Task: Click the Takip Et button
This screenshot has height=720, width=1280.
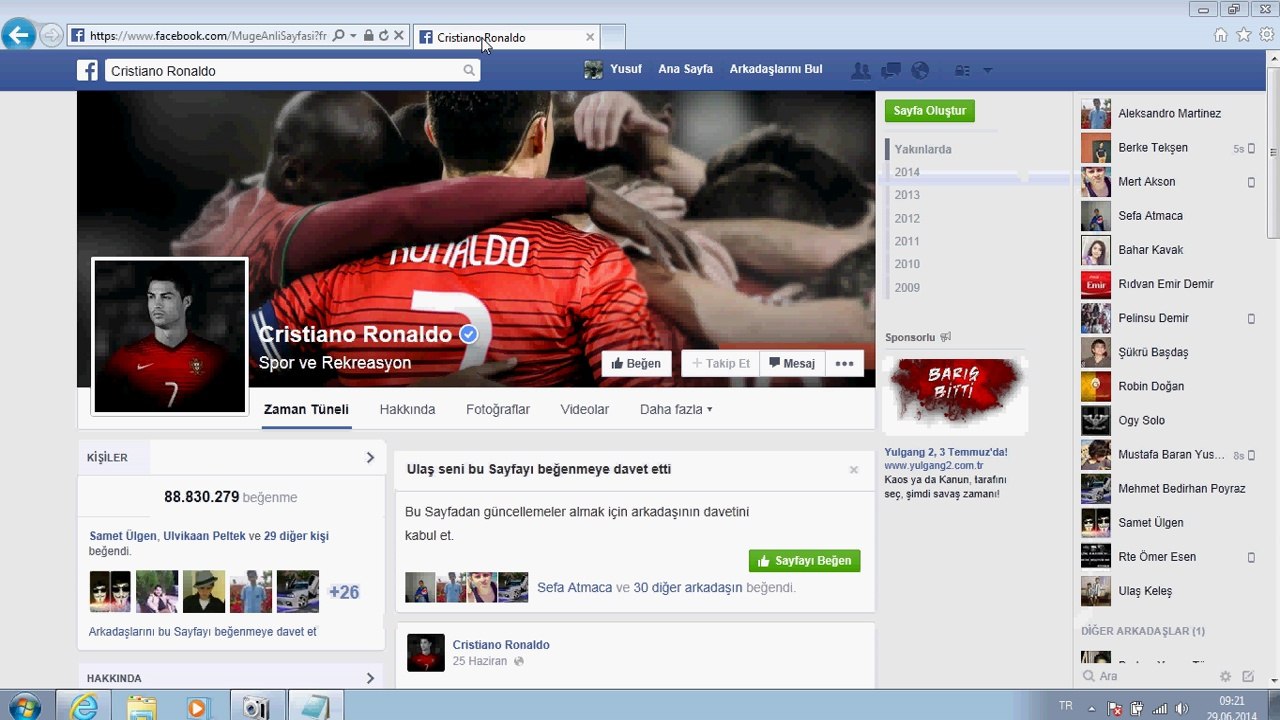Action: (720, 364)
